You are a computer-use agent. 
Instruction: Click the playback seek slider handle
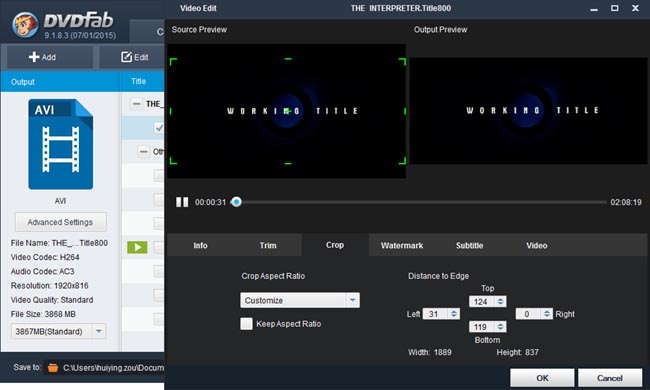pos(236,202)
